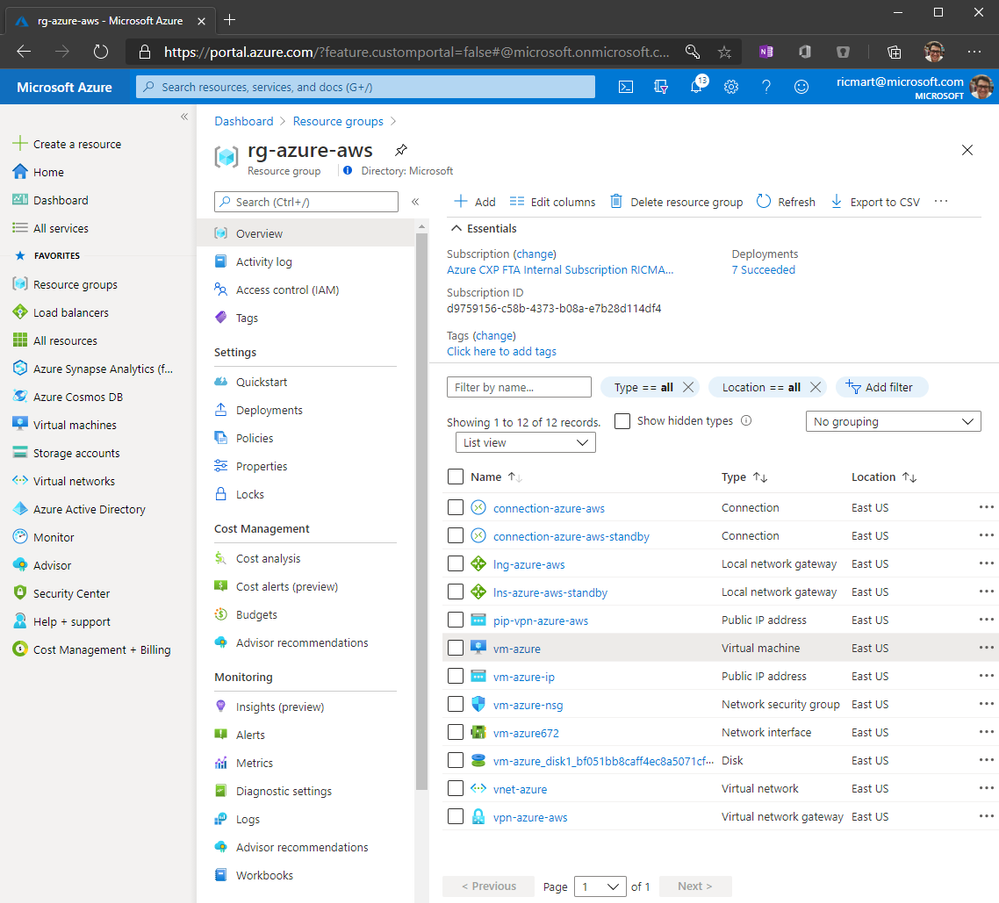Screen dimensions: 999x903
Task: Click the Delete resource group button
Action: coord(676,201)
